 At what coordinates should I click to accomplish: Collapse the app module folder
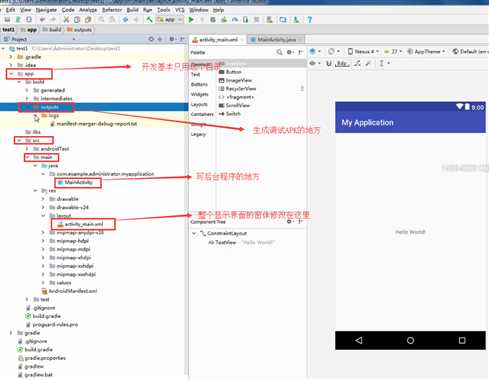pyautogui.click(x=11, y=74)
